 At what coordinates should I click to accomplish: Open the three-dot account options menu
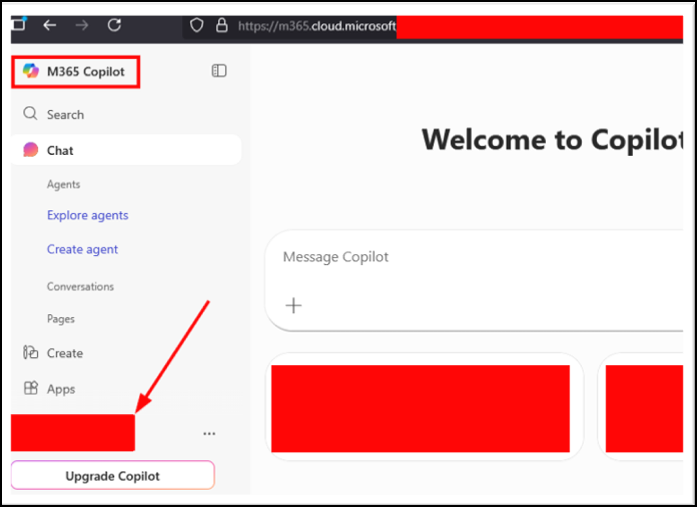coord(209,434)
